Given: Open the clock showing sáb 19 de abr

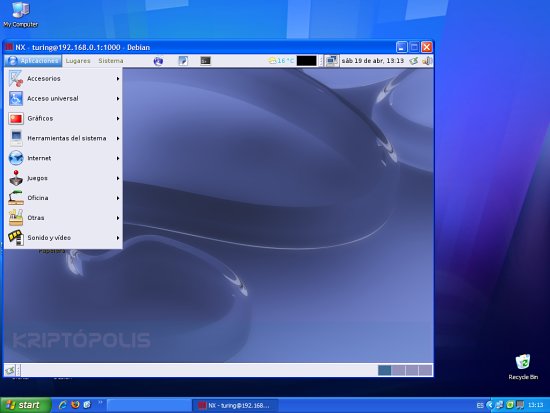Looking at the screenshot, I should (373, 61).
